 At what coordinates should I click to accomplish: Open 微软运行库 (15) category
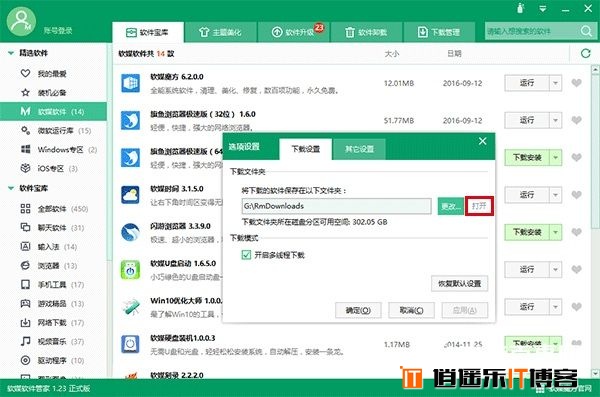click(x=56, y=131)
